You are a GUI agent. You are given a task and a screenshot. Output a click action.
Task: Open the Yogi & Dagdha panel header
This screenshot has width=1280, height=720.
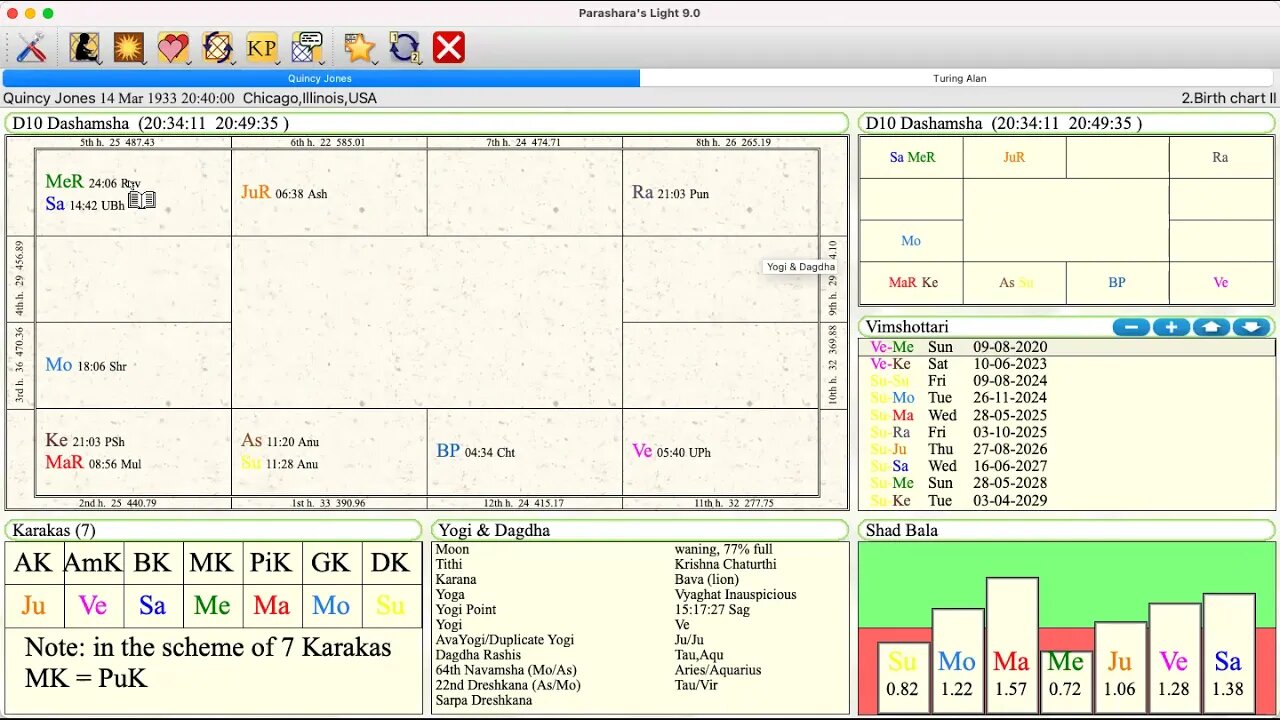(640, 530)
